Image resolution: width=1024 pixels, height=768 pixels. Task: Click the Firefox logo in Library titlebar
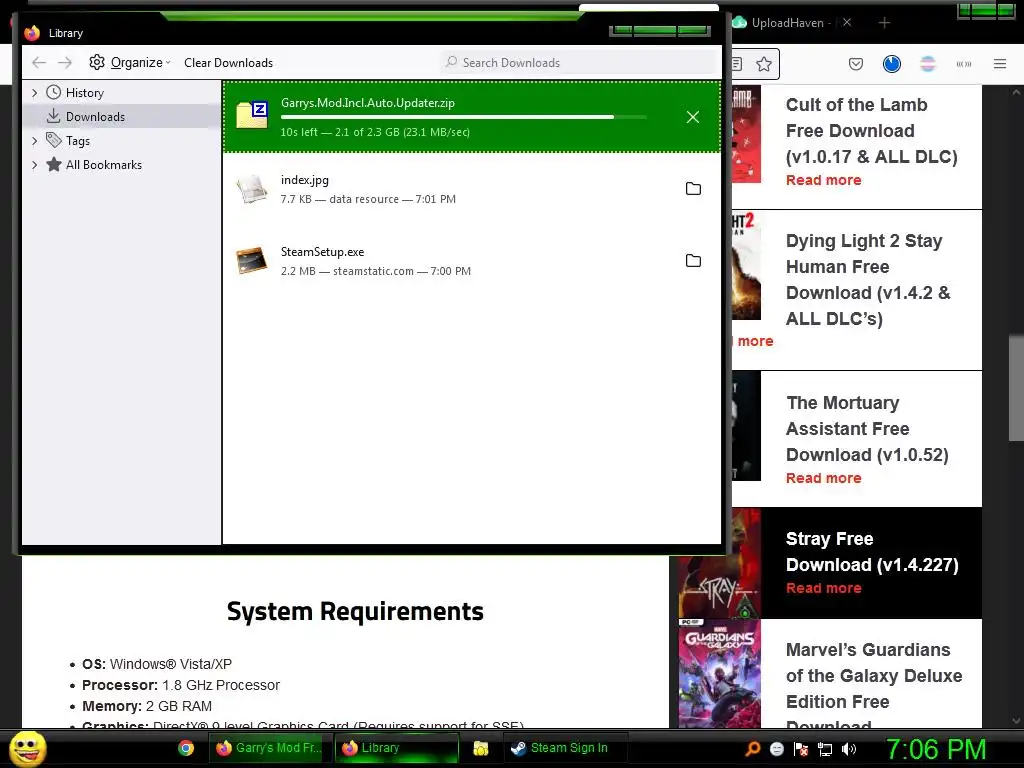32,33
